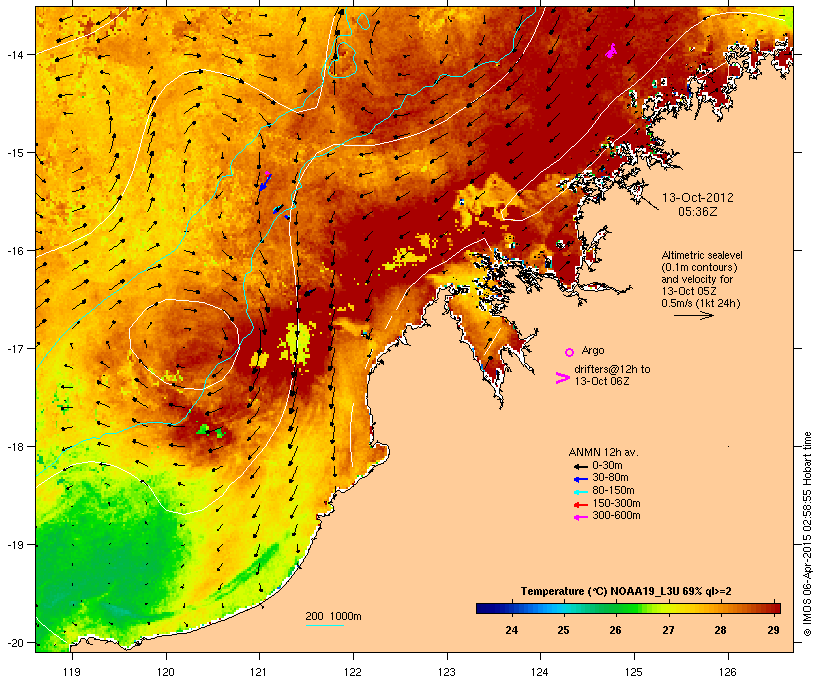The image size is (820, 680).
Task: Click the black 0-30m legend arrow
Action: [x=580, y=466]
